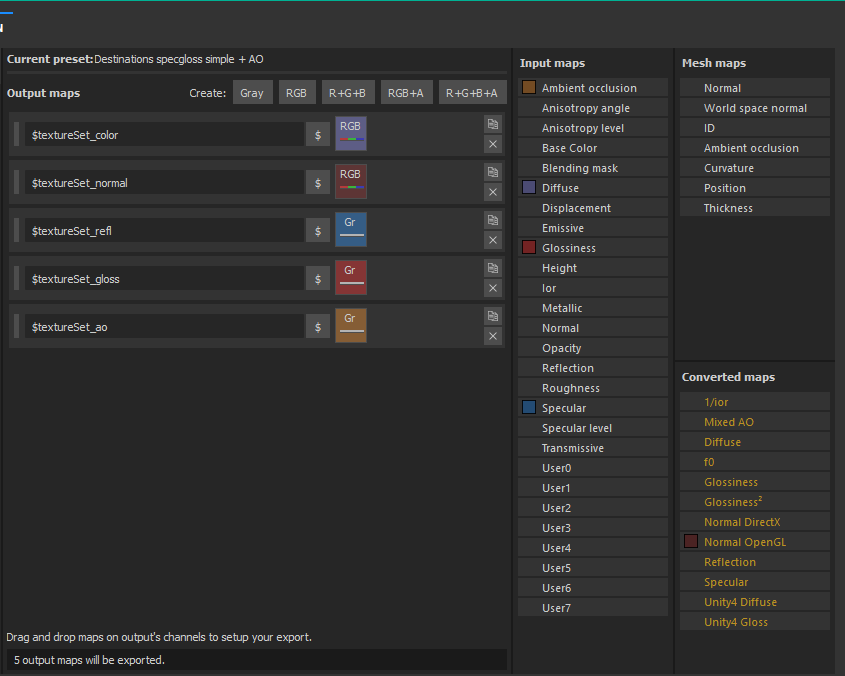Screen dimensions: 845x676
Task: Select Thickness mesh map
Action: tap(754, 207)
